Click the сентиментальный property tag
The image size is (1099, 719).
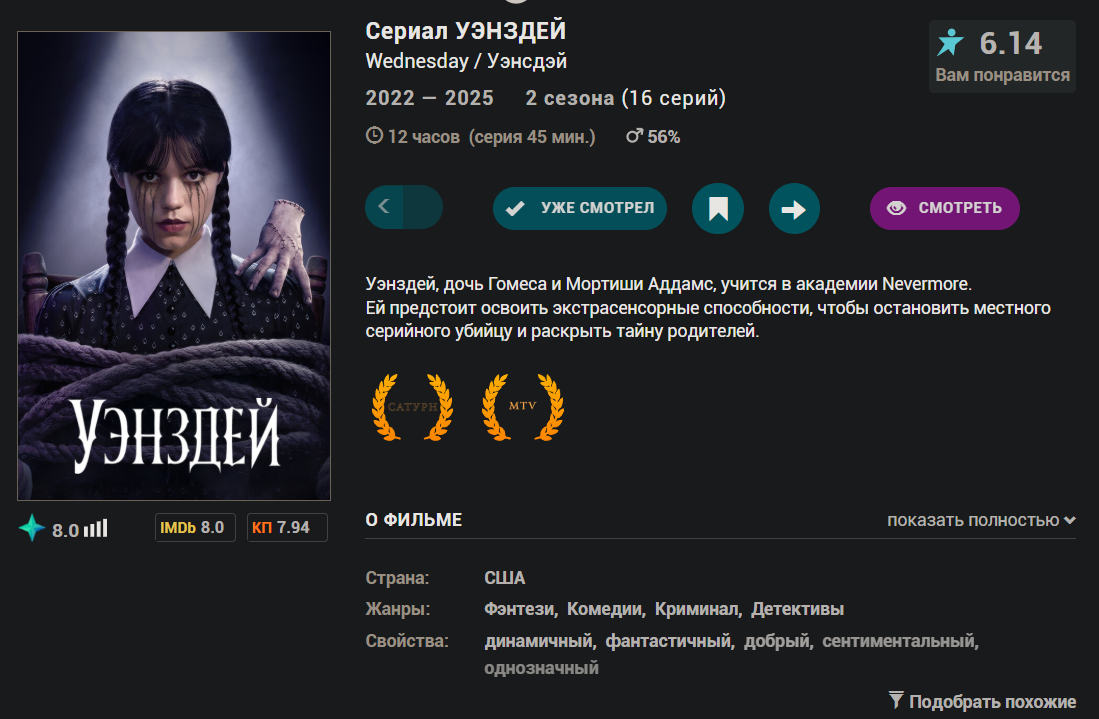point(898,641)
